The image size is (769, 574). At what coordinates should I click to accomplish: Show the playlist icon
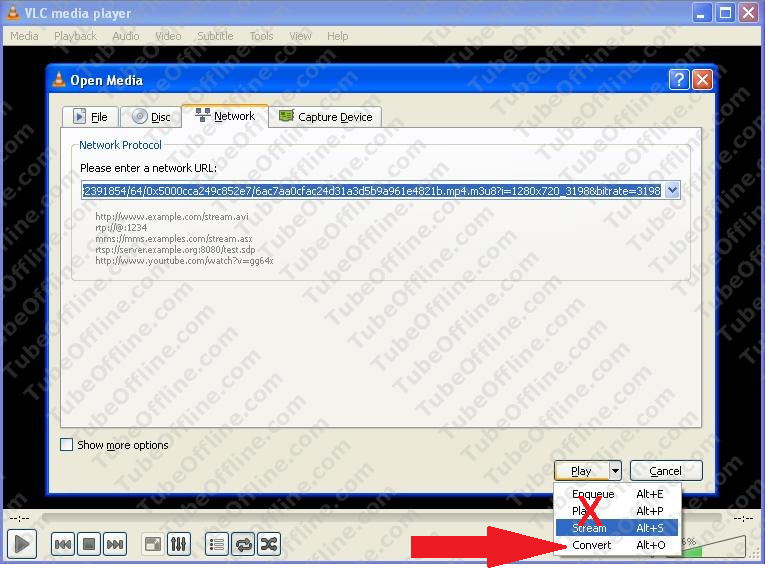click(216, 544)
